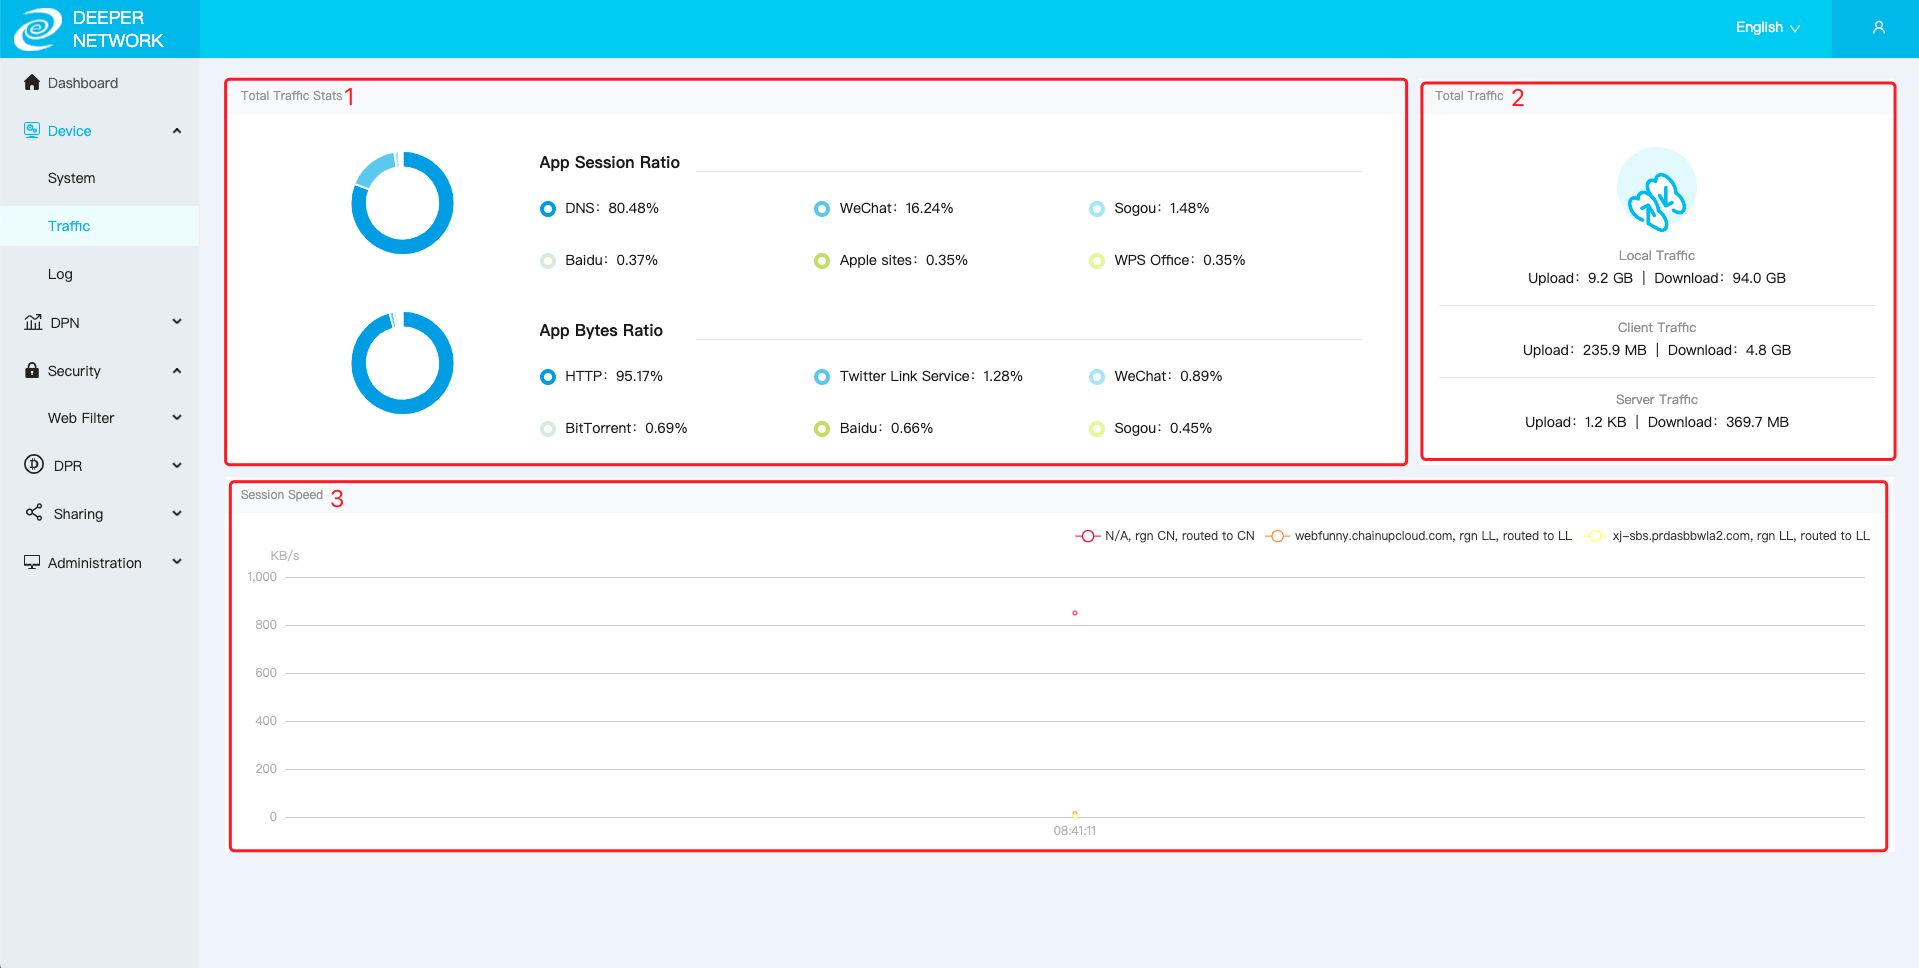
Task: Open the English language dropdown
Action: pos(1768,28)
